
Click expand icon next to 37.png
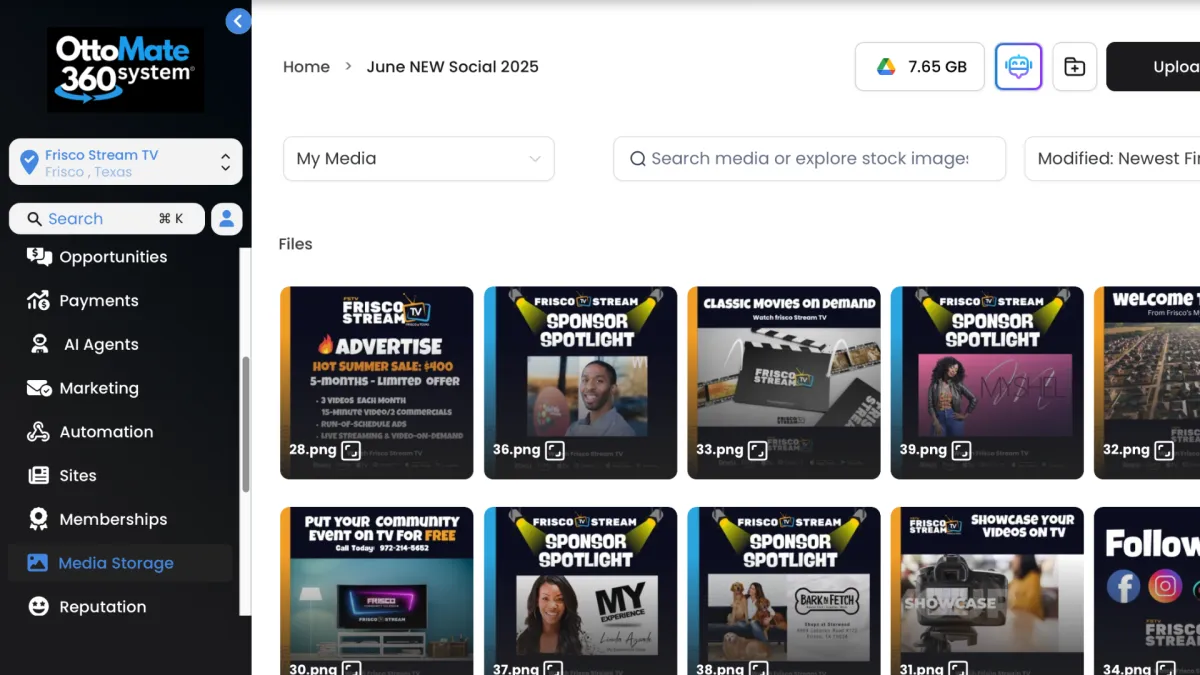point(554,669)
